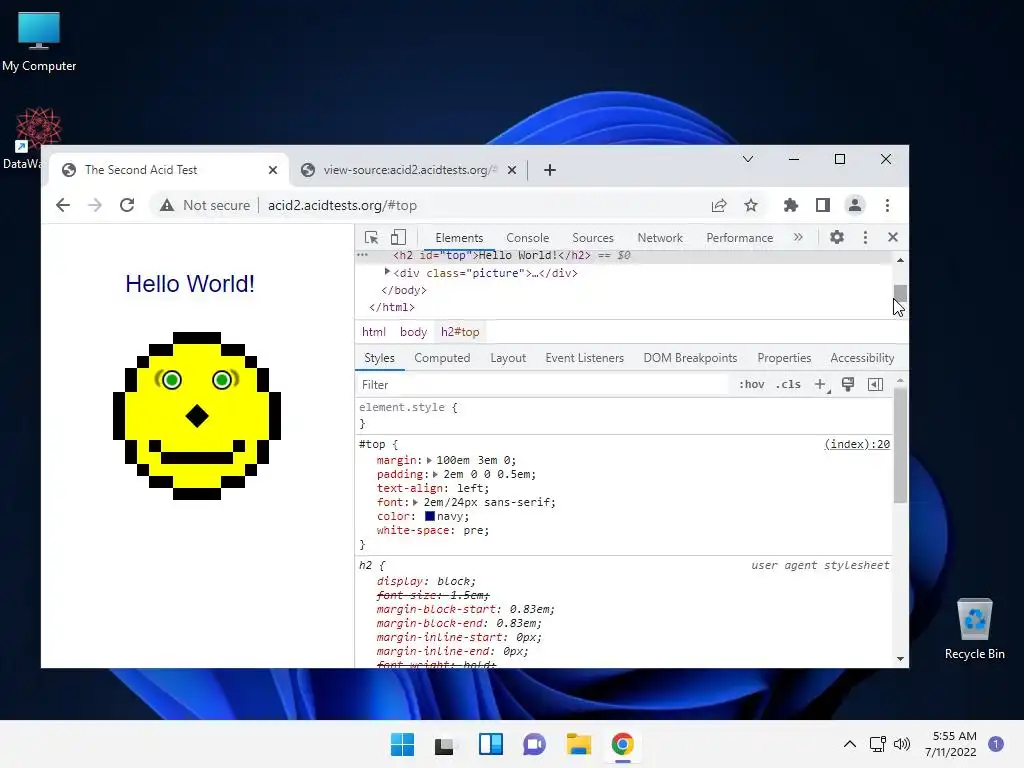1024x768 pixels.
Task: Select the inspect element picker icon
Action: 372,238
